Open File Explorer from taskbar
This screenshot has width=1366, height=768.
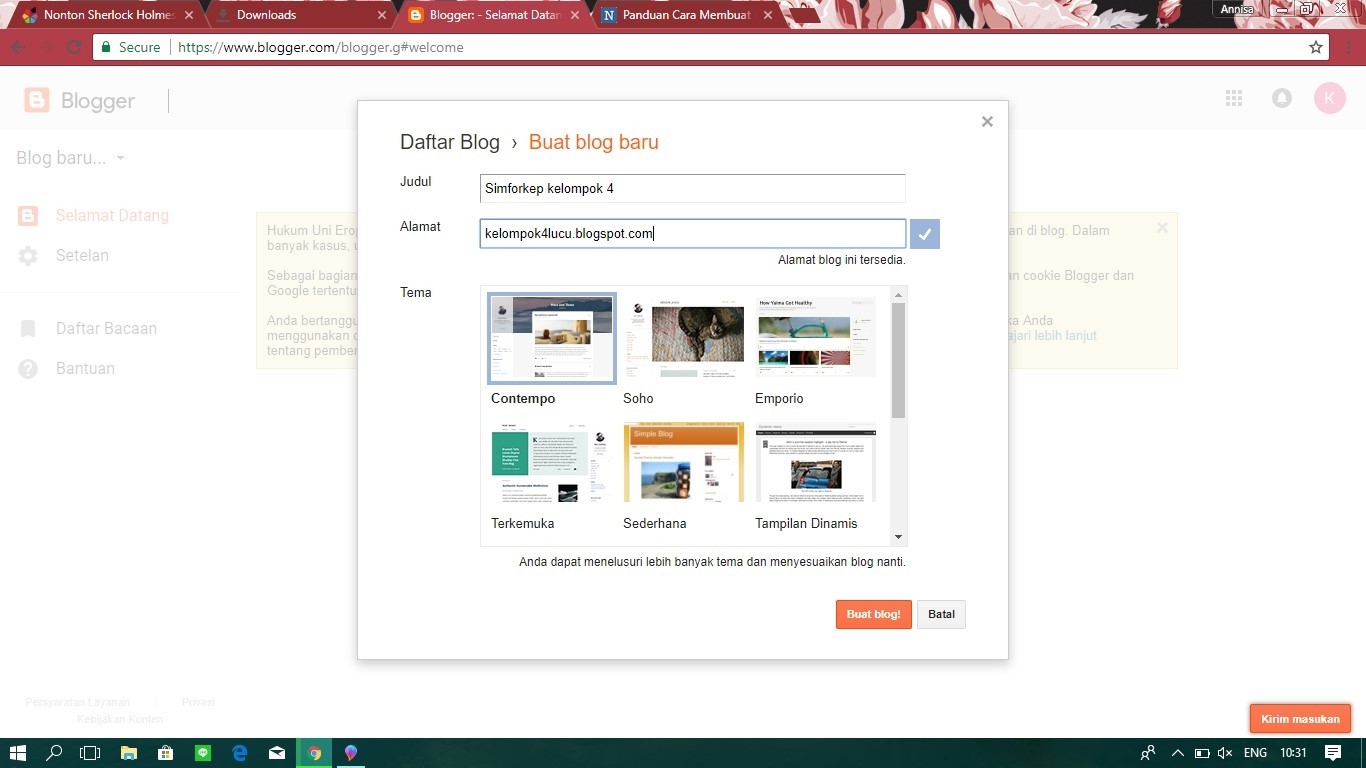(x=129, y=753)
